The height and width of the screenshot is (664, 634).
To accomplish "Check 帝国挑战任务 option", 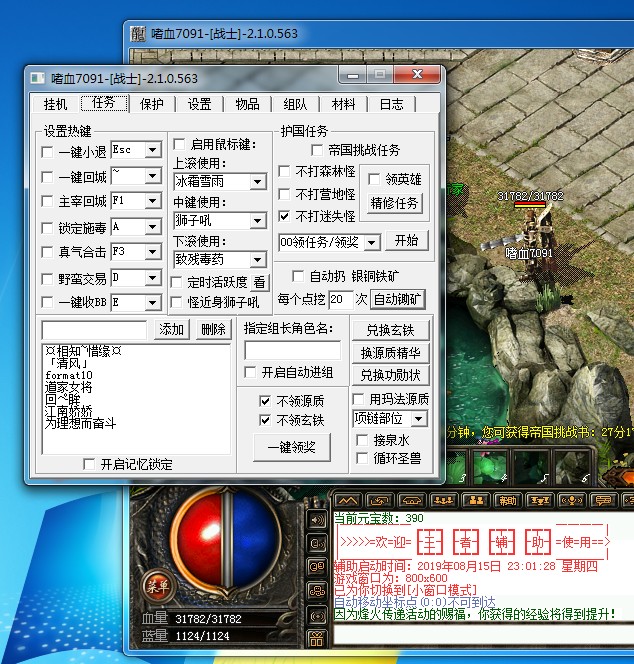I will click(x=316, y=149).
